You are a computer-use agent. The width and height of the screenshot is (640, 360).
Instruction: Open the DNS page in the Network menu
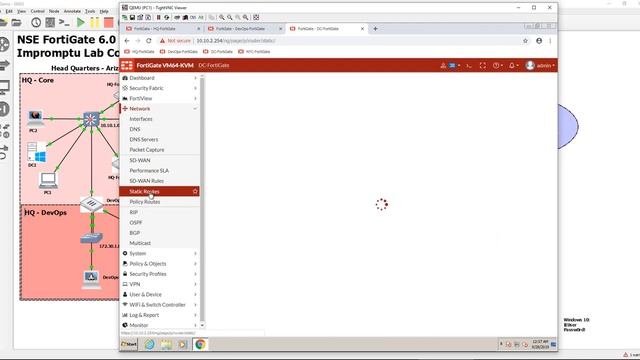coord(135,129)
